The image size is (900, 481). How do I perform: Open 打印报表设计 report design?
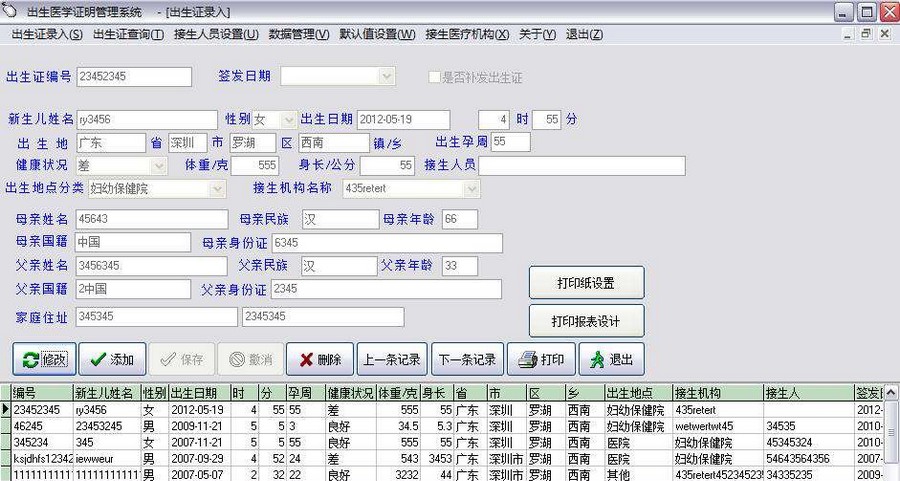586,321
